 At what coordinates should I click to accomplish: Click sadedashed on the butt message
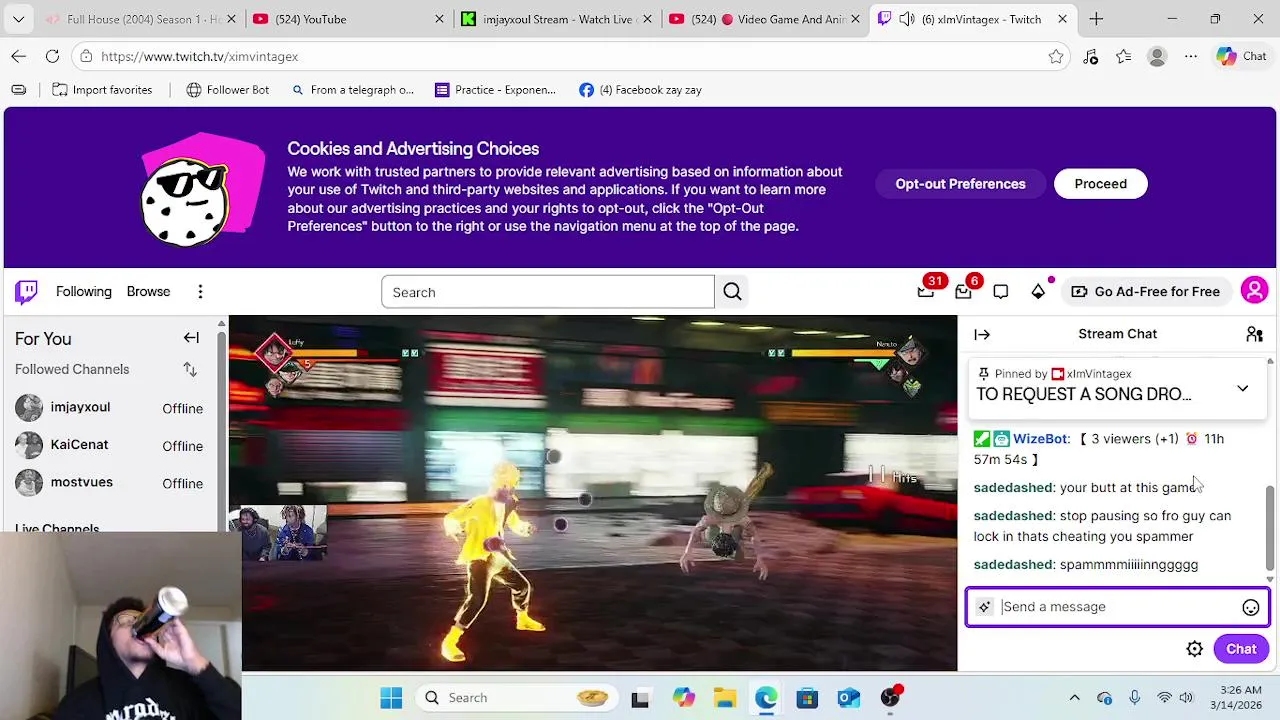1013,488
